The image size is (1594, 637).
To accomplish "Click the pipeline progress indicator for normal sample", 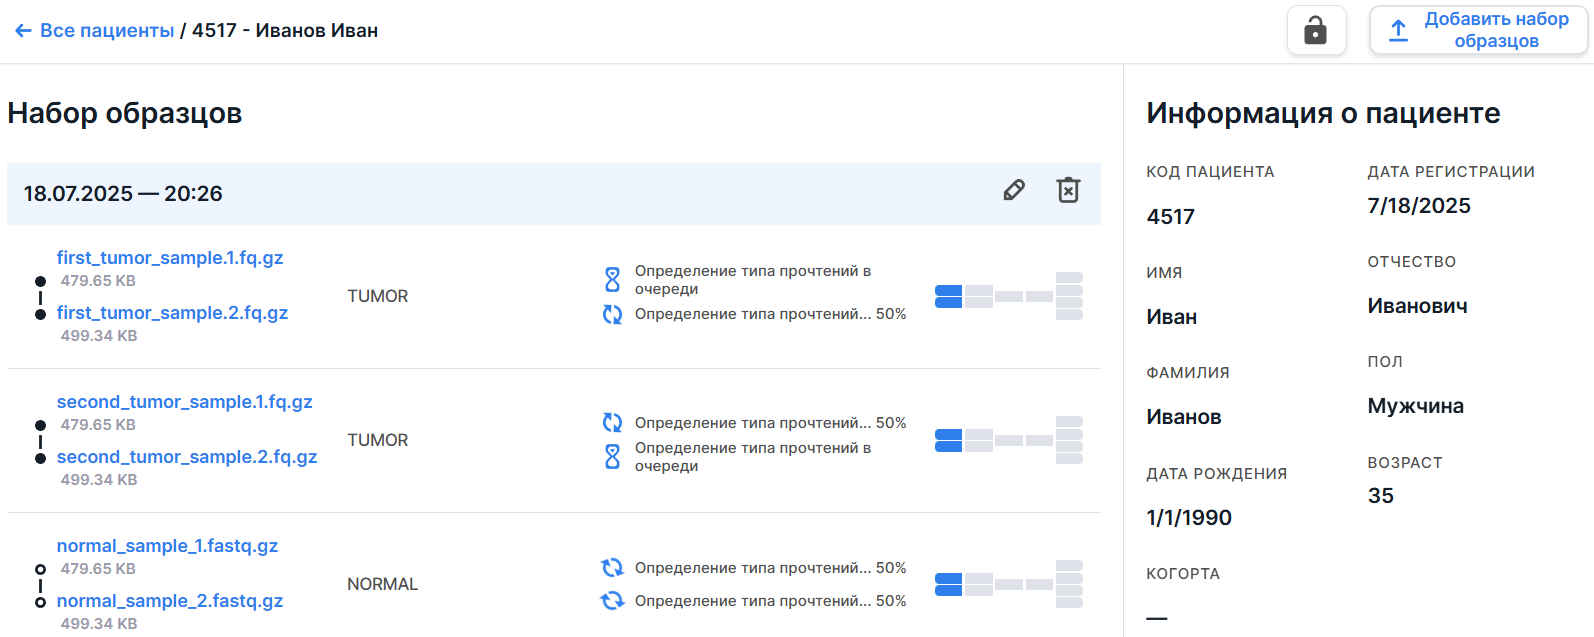I will [1008, 584].
